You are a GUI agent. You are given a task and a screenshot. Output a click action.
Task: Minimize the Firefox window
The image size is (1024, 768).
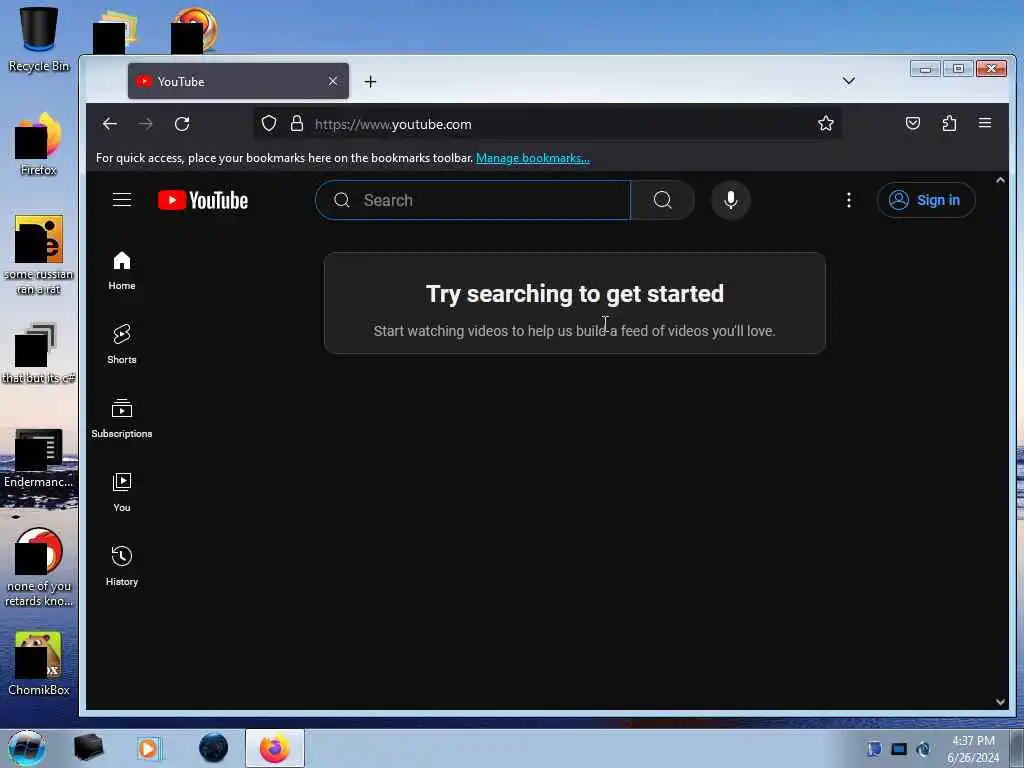pyautogui.click(x=925, y=68)
